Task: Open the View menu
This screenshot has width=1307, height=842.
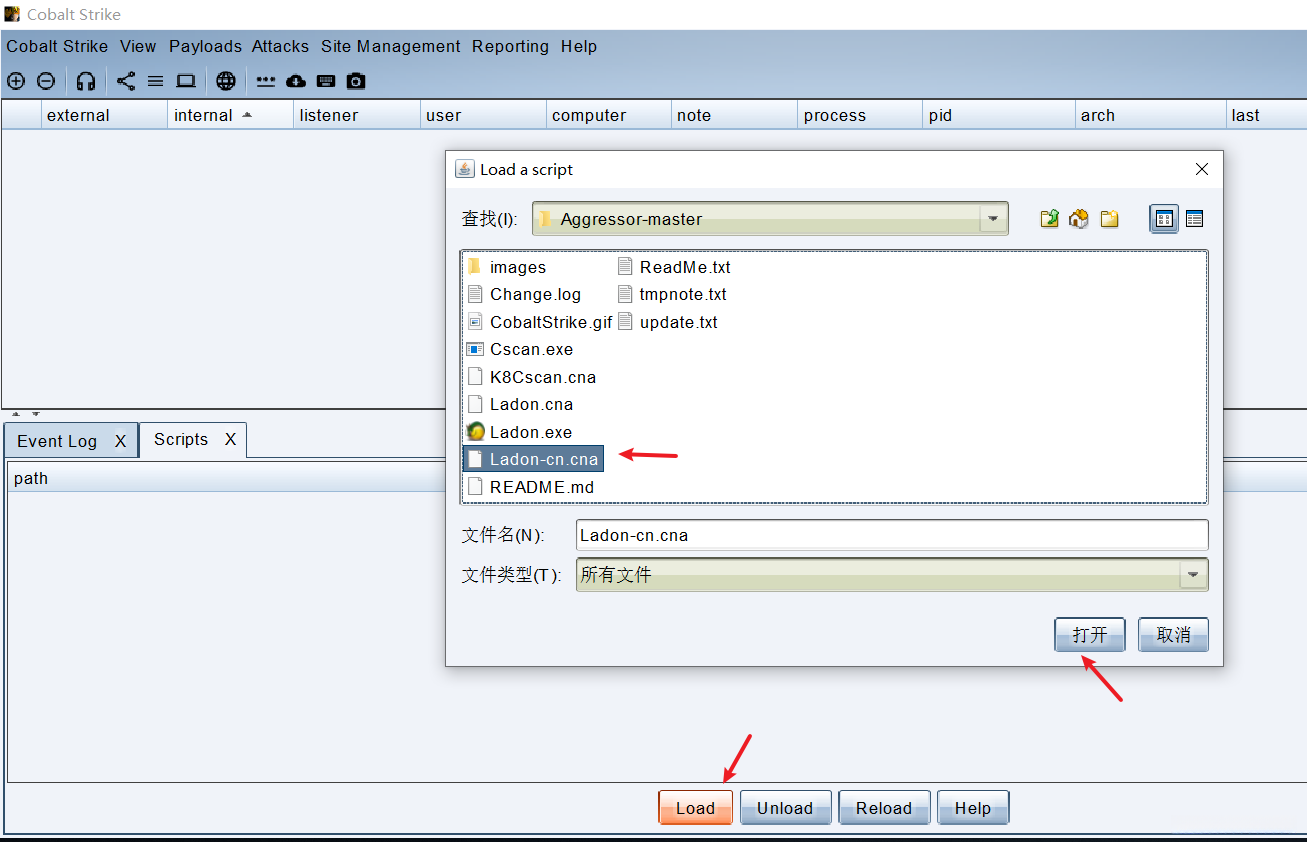Action: (x=138, y=46)
